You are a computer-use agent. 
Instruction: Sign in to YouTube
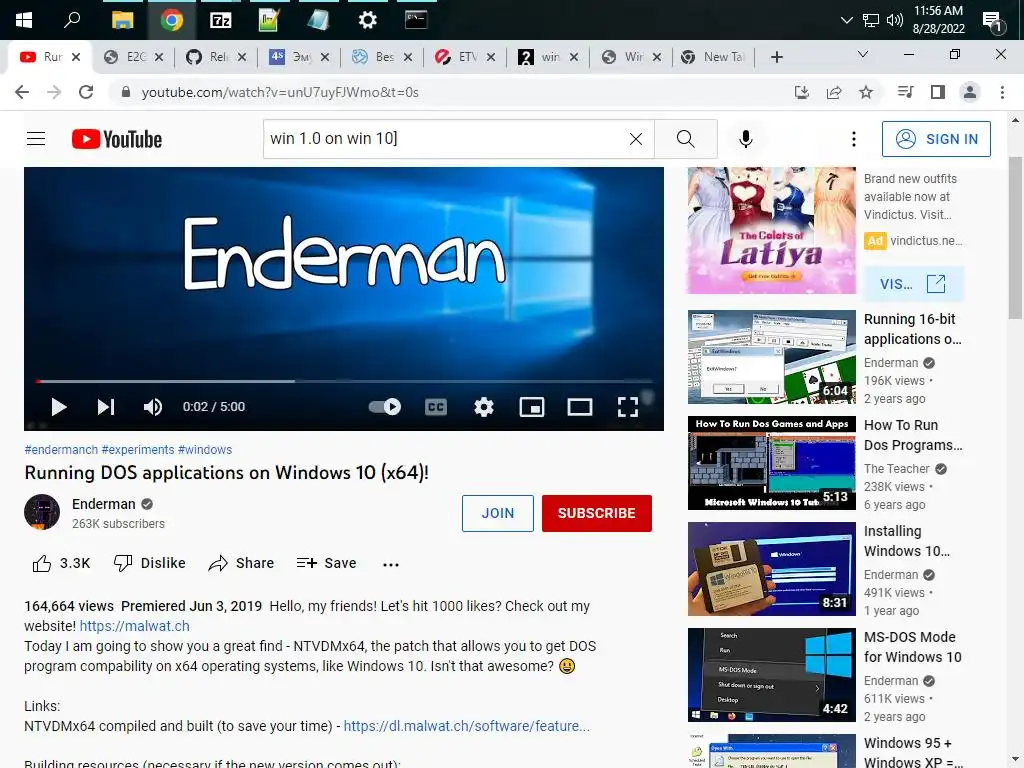936,138
